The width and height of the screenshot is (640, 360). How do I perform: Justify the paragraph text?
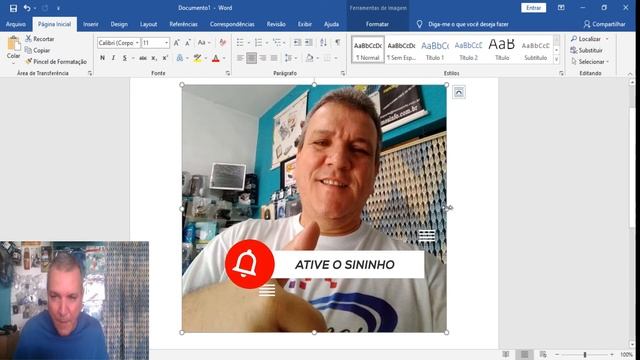pos(274,58)
